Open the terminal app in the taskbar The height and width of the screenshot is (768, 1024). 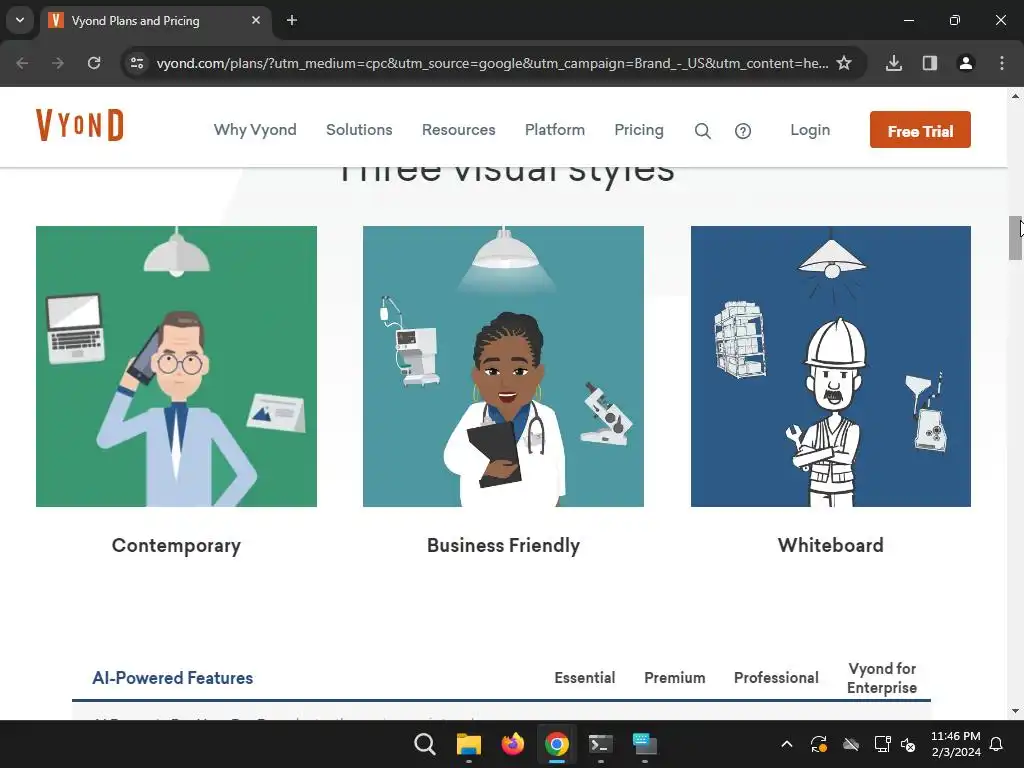point(601,744)
